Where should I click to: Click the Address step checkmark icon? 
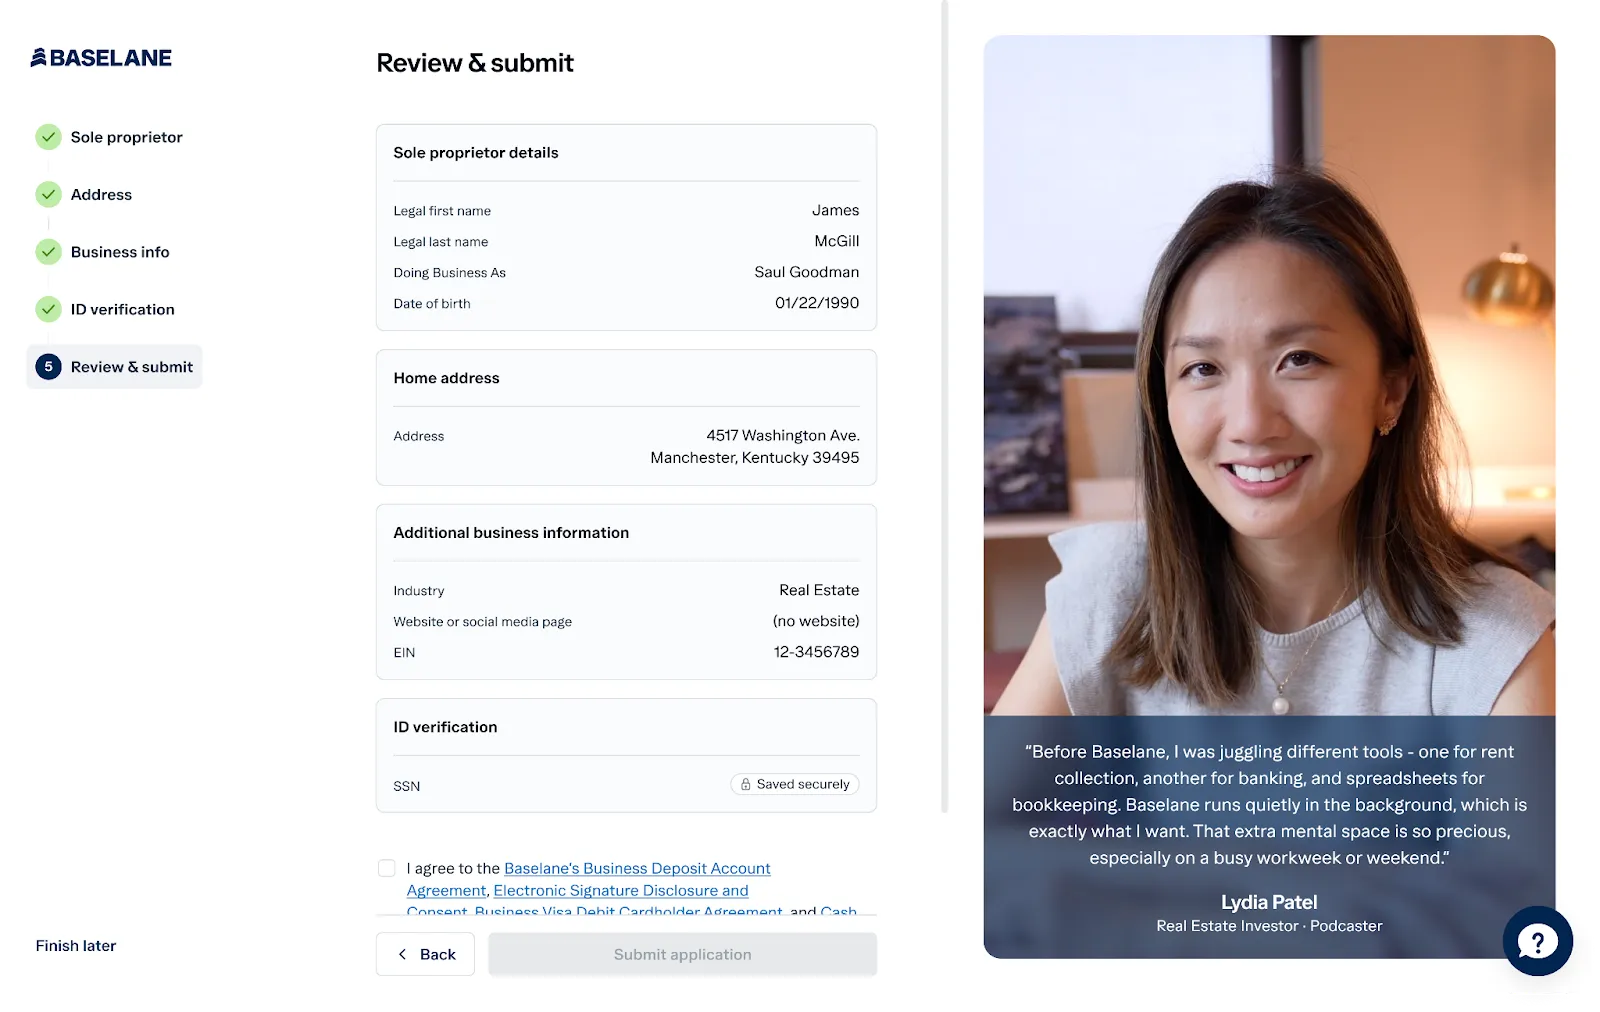coord(48,194)
